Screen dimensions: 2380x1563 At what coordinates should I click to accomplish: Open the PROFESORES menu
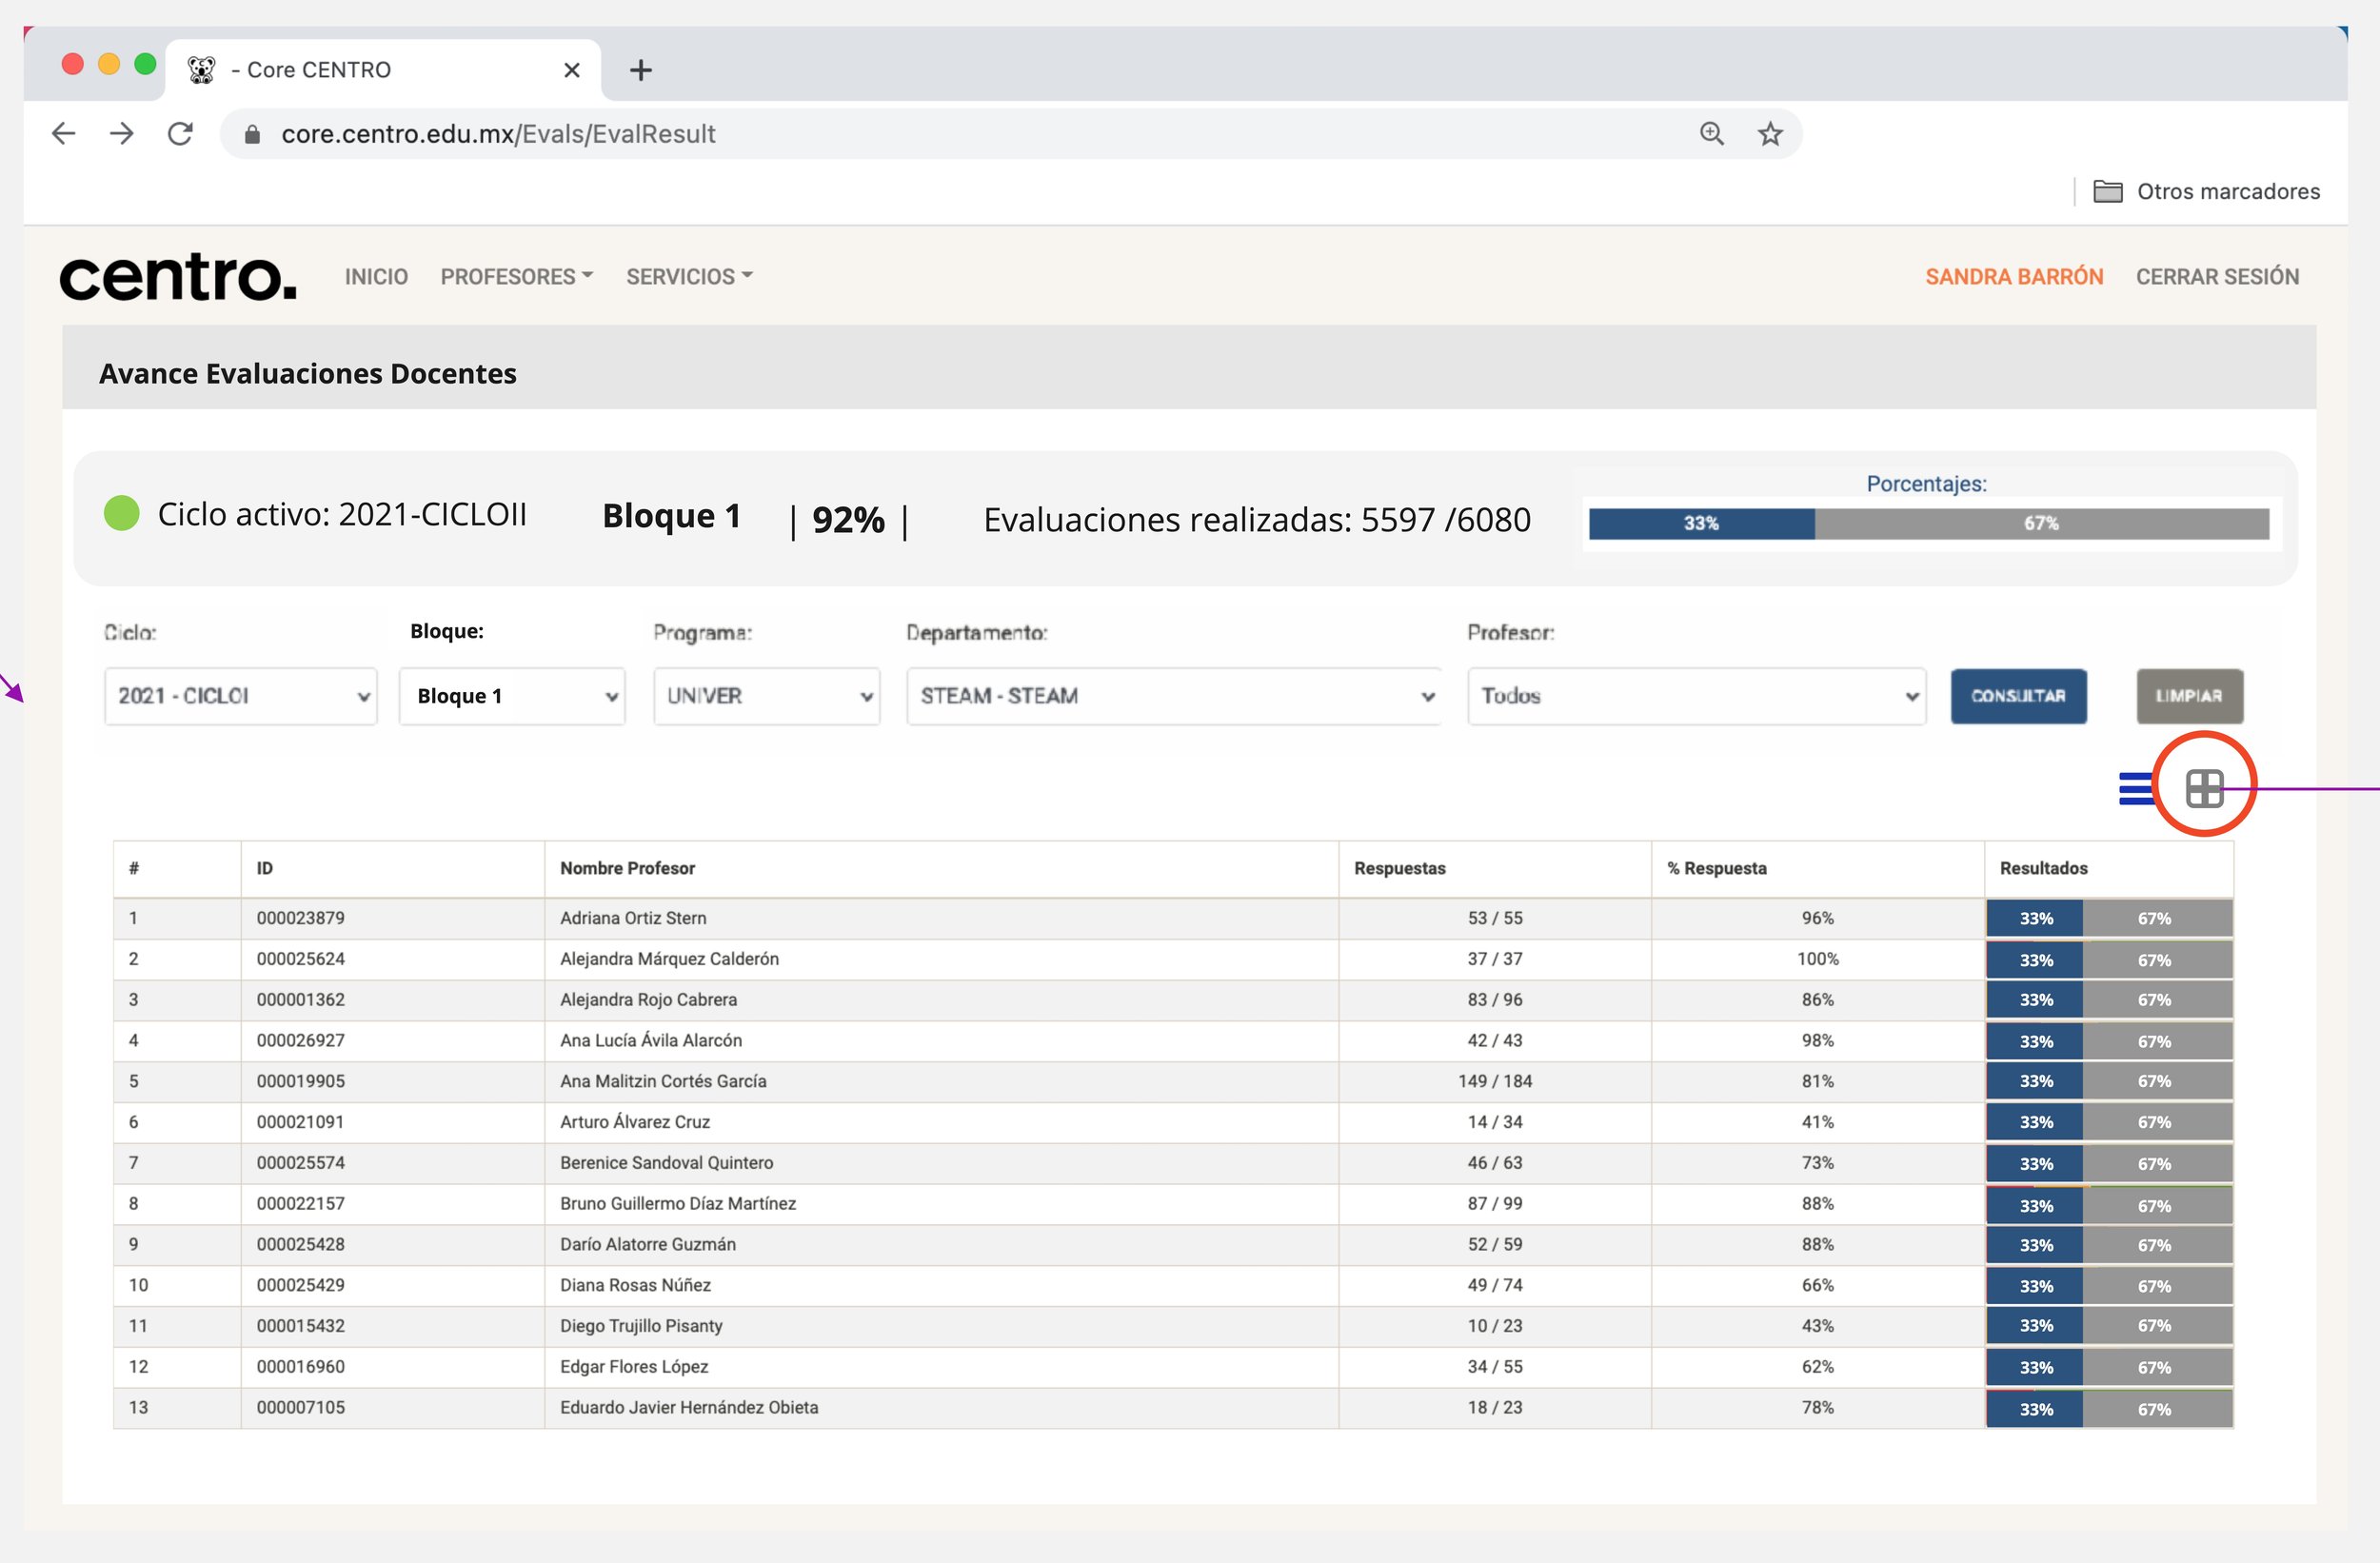(517, 277)
